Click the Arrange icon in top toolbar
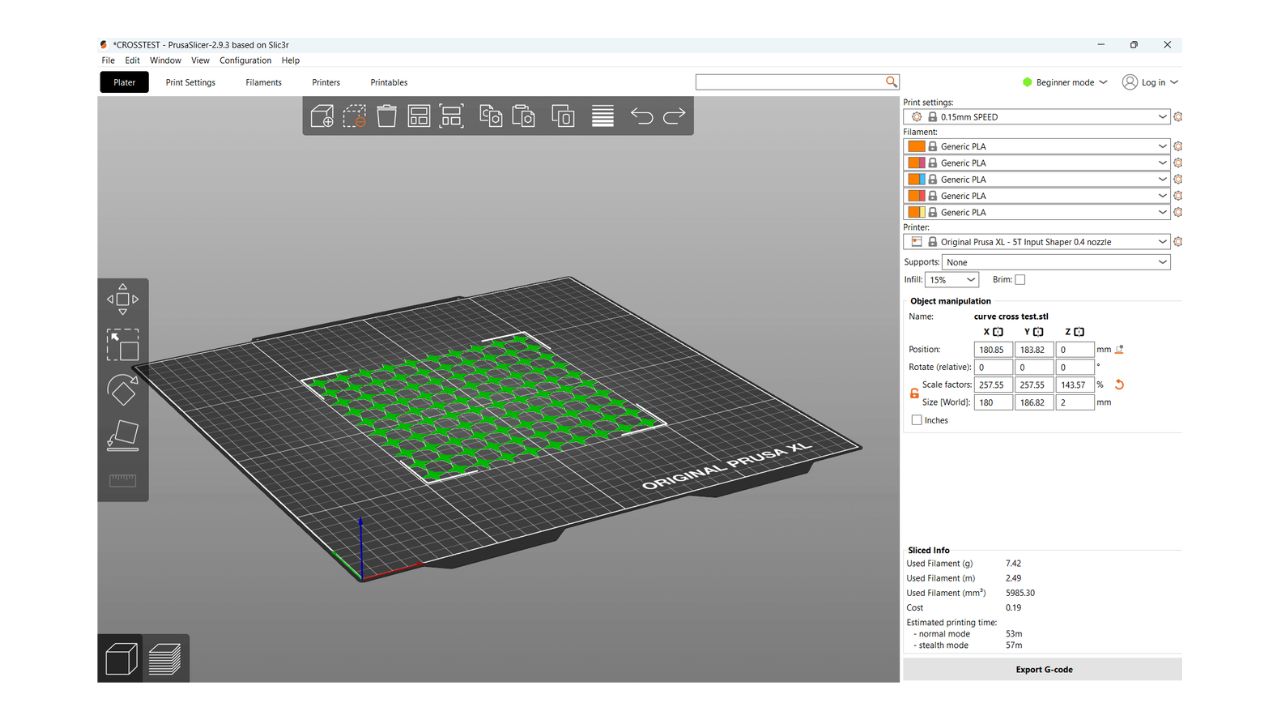The image size is (1280, 720). click(419, 116)
